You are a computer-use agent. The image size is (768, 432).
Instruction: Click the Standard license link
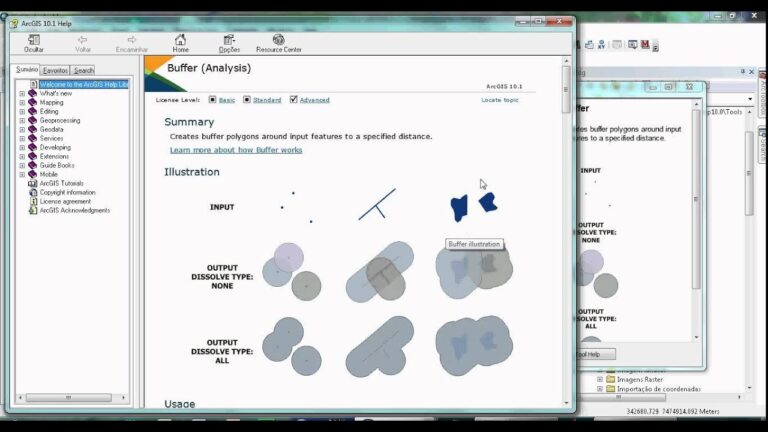(x=267, y=100)
